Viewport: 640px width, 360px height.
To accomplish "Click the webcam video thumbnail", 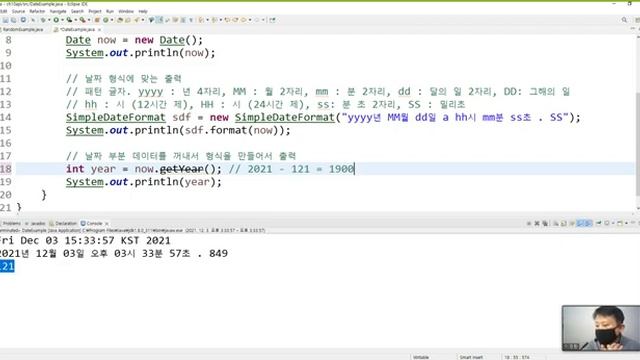I will pos(601,328).
